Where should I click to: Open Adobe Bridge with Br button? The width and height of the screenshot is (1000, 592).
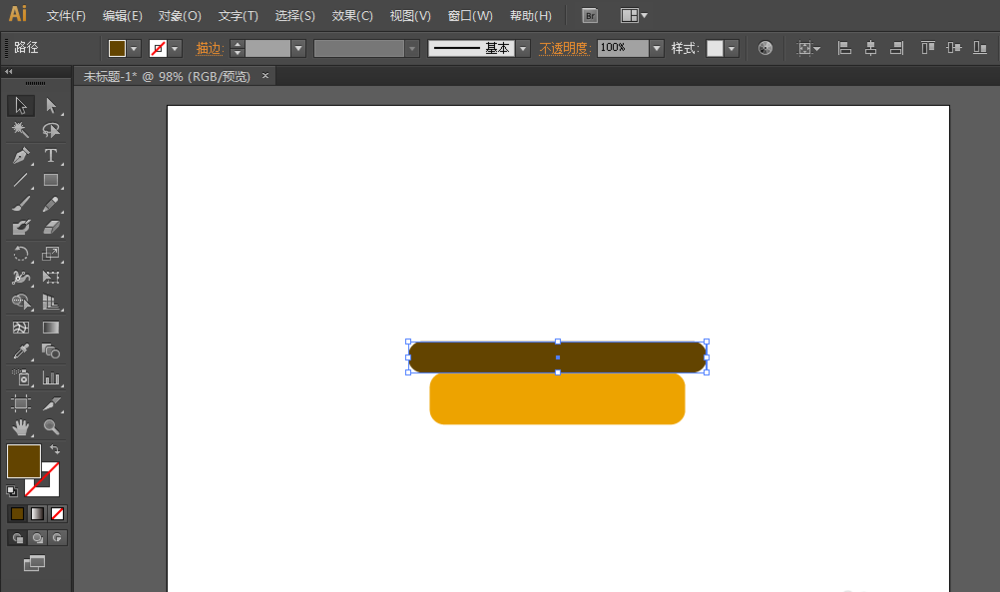click(590, 15)
